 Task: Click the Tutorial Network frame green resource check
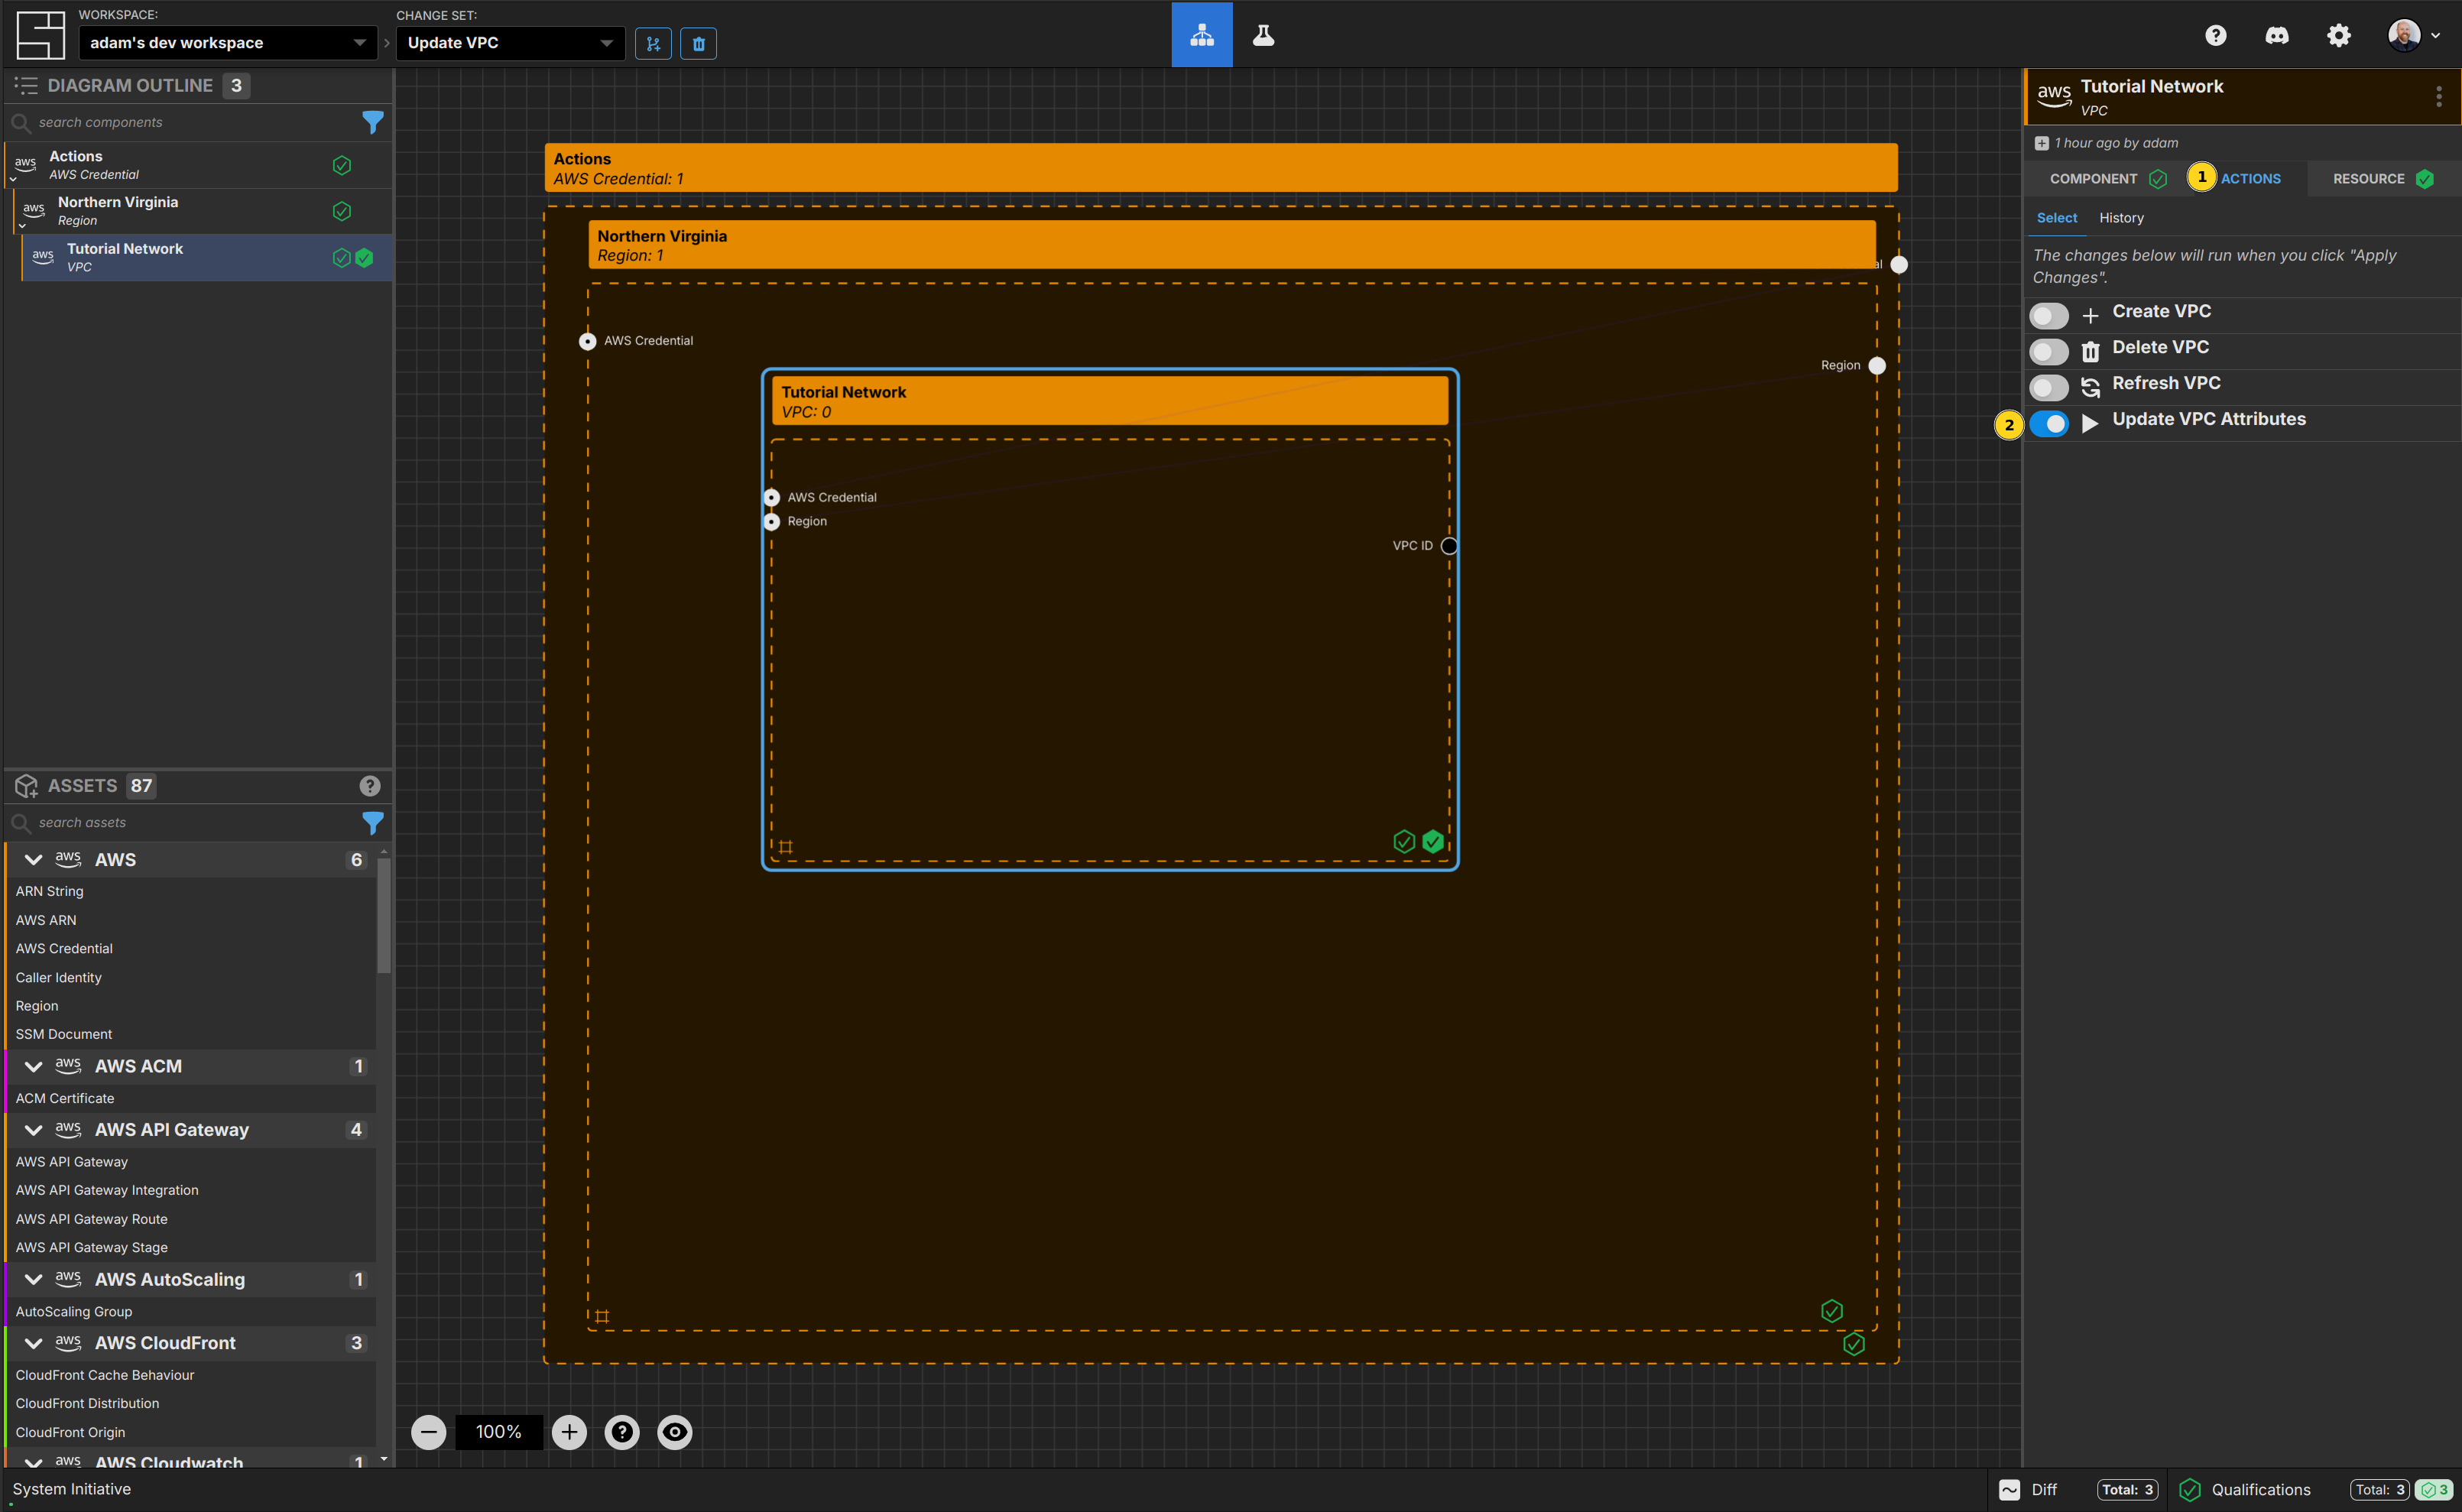click(1433, 841)
